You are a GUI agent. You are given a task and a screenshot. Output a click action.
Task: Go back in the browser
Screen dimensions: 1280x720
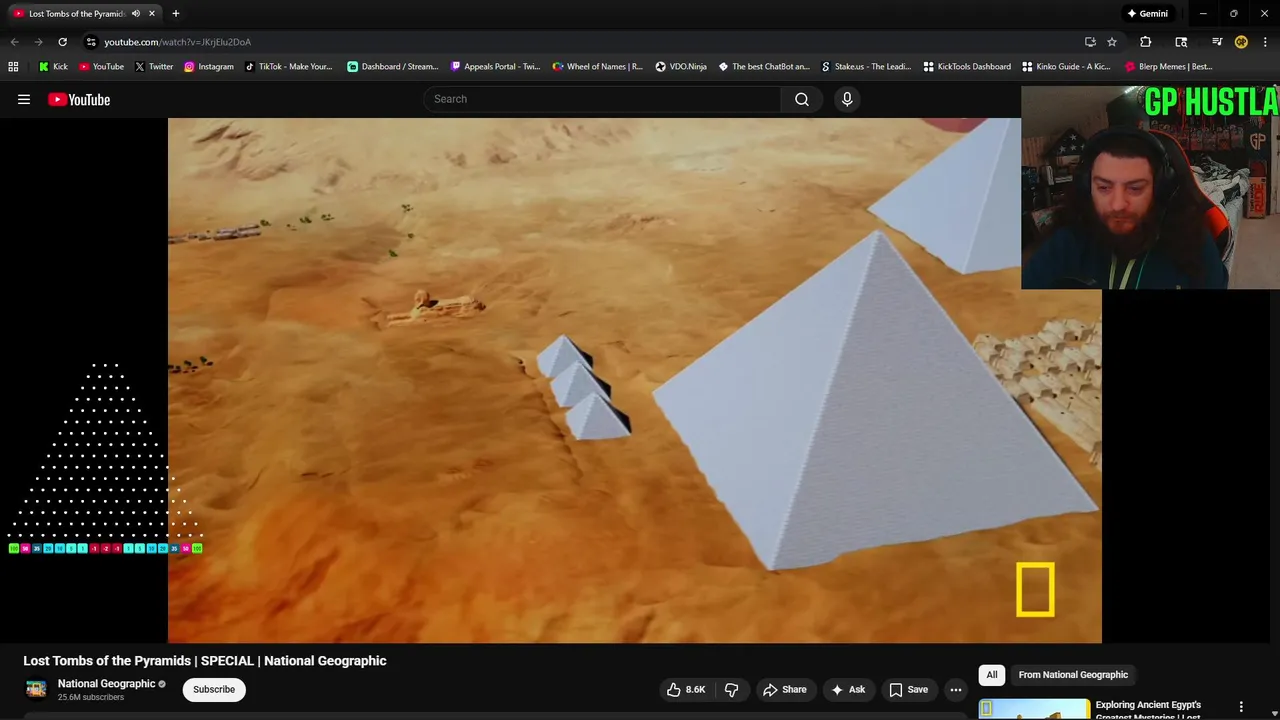[14, 42]
